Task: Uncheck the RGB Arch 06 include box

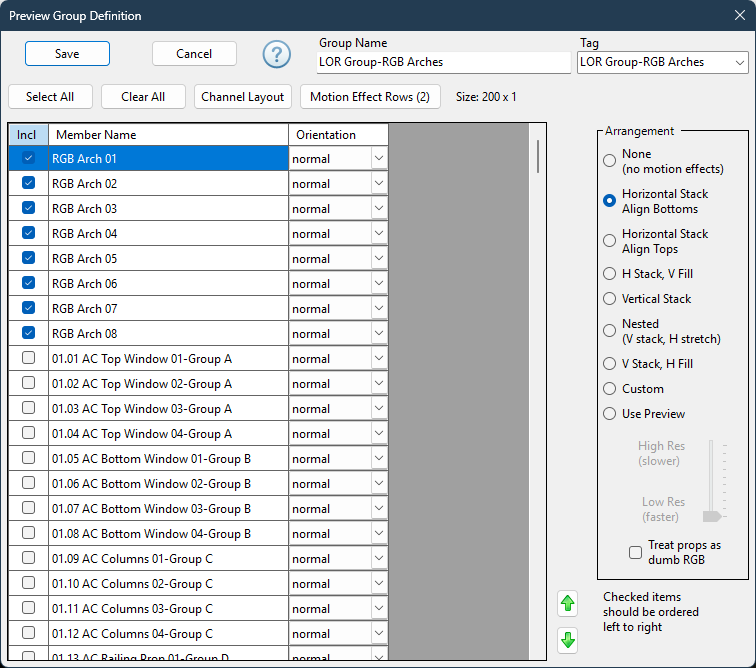Action: click(28, 283)
